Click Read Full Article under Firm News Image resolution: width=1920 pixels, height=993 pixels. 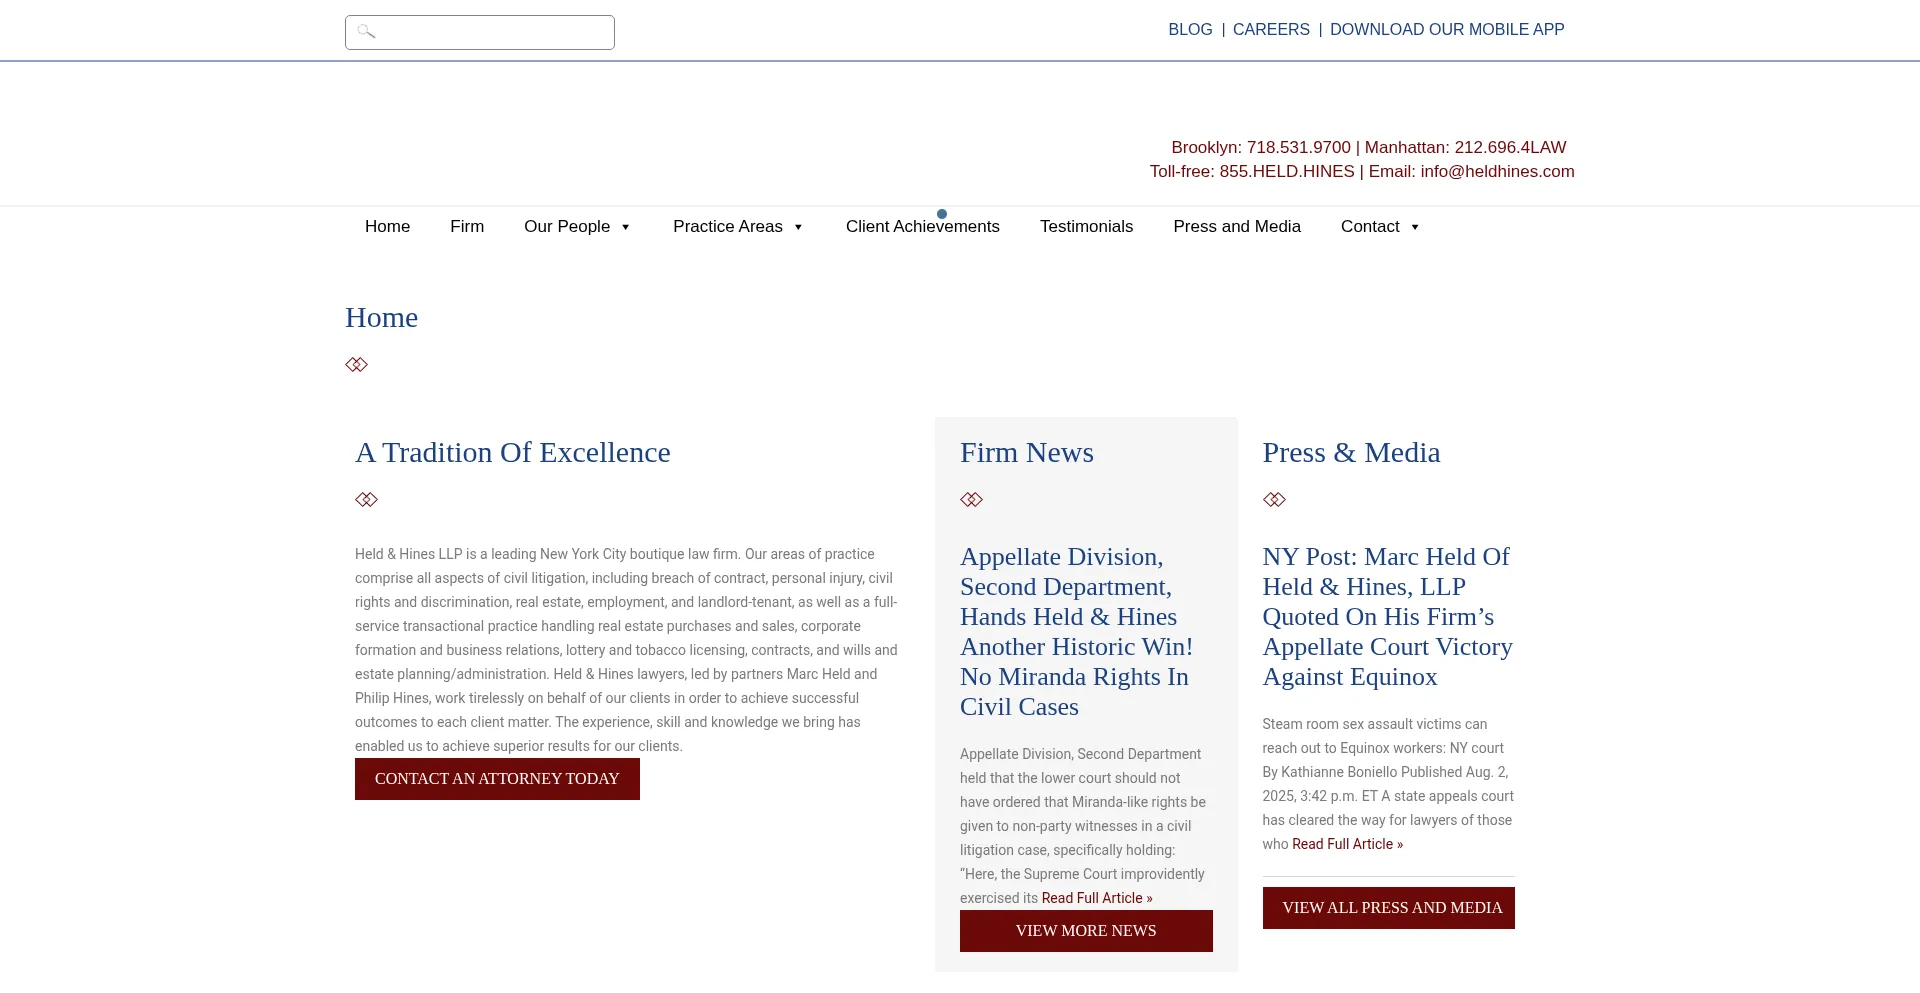click(1097, 899)
